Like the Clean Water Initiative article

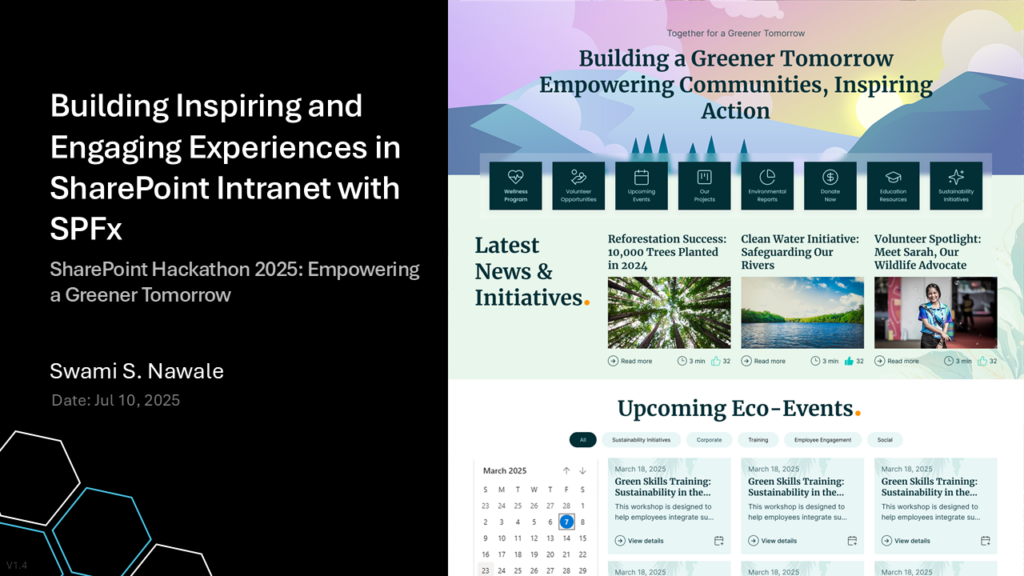coord(849,360)
